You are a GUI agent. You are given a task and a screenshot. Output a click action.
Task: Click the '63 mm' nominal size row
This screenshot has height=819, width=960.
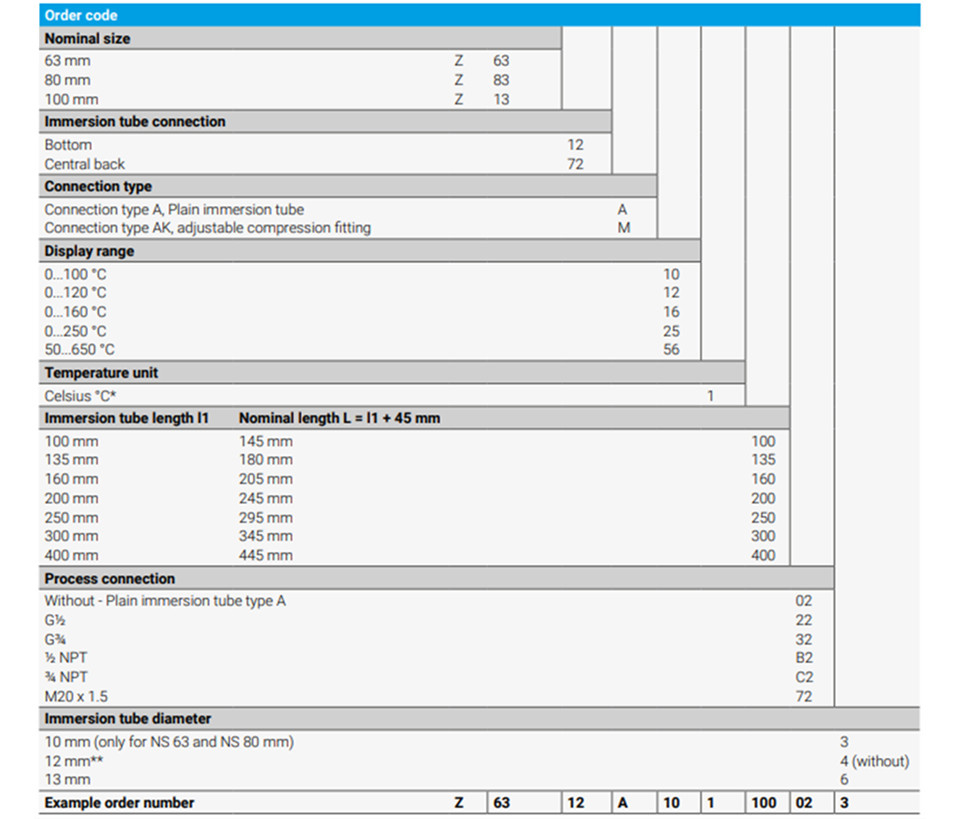[x=67, y=61]
